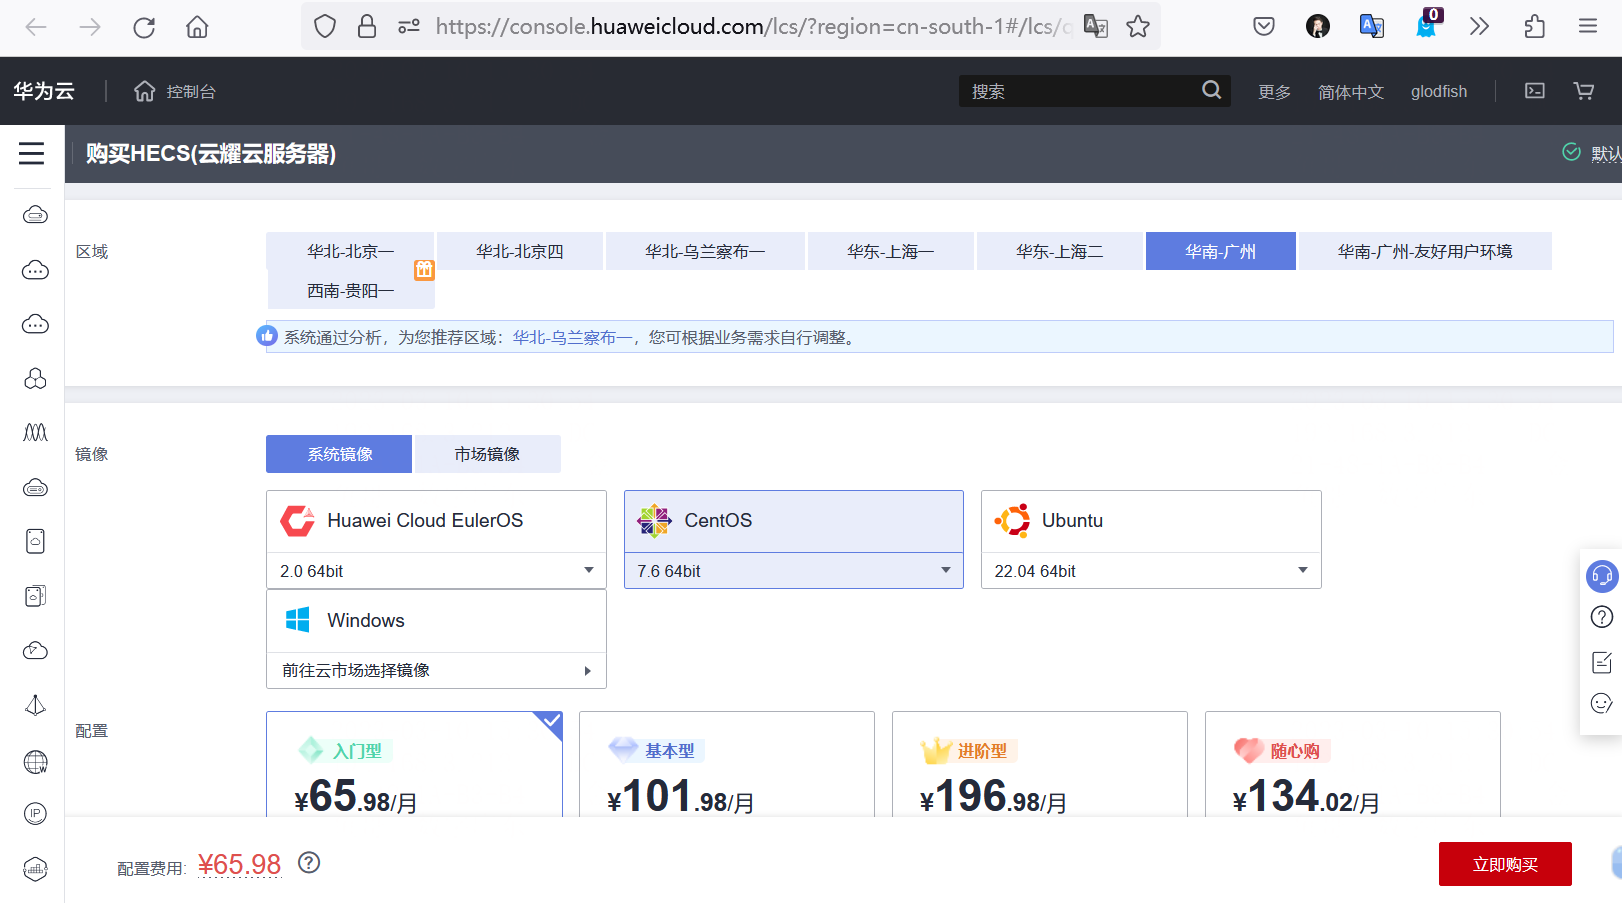Image resolution: width=1622 pixels, height=903 pixels.
Task: Go to the browser home page
Action: (x=197, y=27)
